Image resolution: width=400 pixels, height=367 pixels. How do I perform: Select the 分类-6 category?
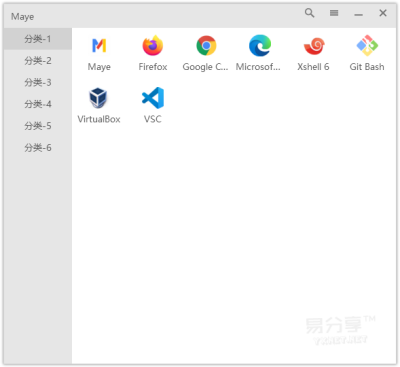click(x=38, y=147)
